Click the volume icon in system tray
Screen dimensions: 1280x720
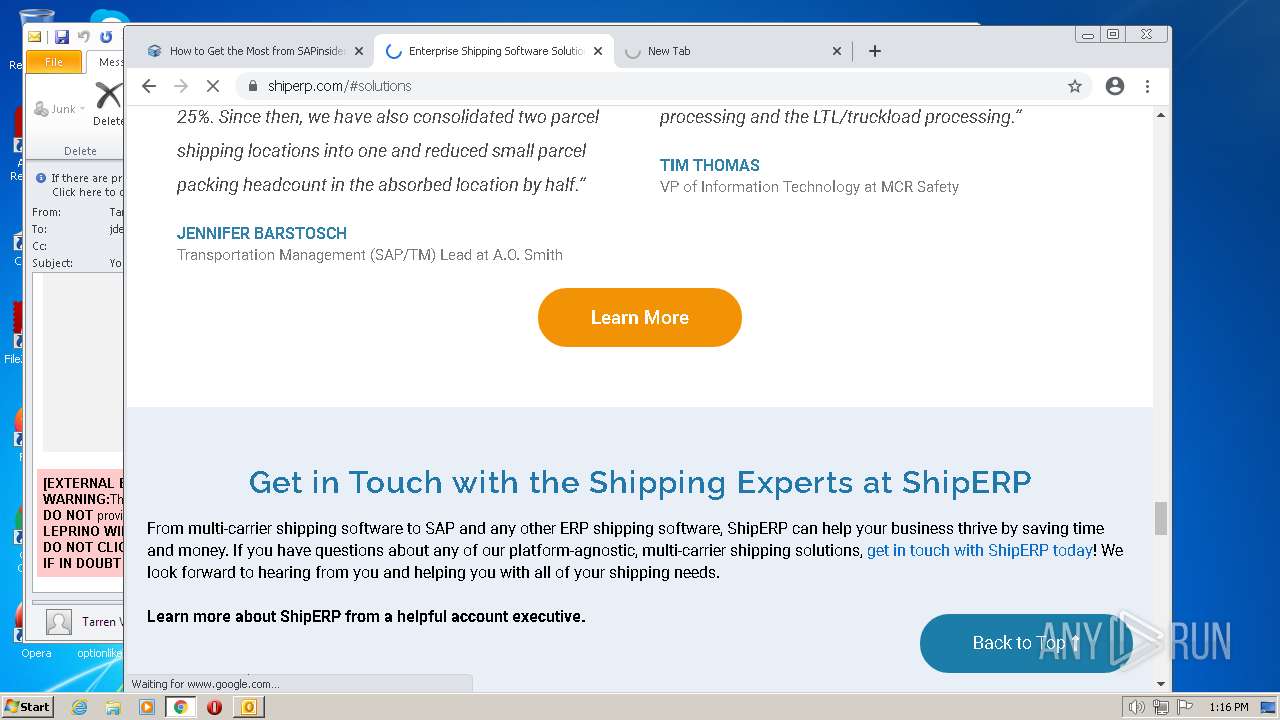pyautogui.click(x=1136, y=707)
